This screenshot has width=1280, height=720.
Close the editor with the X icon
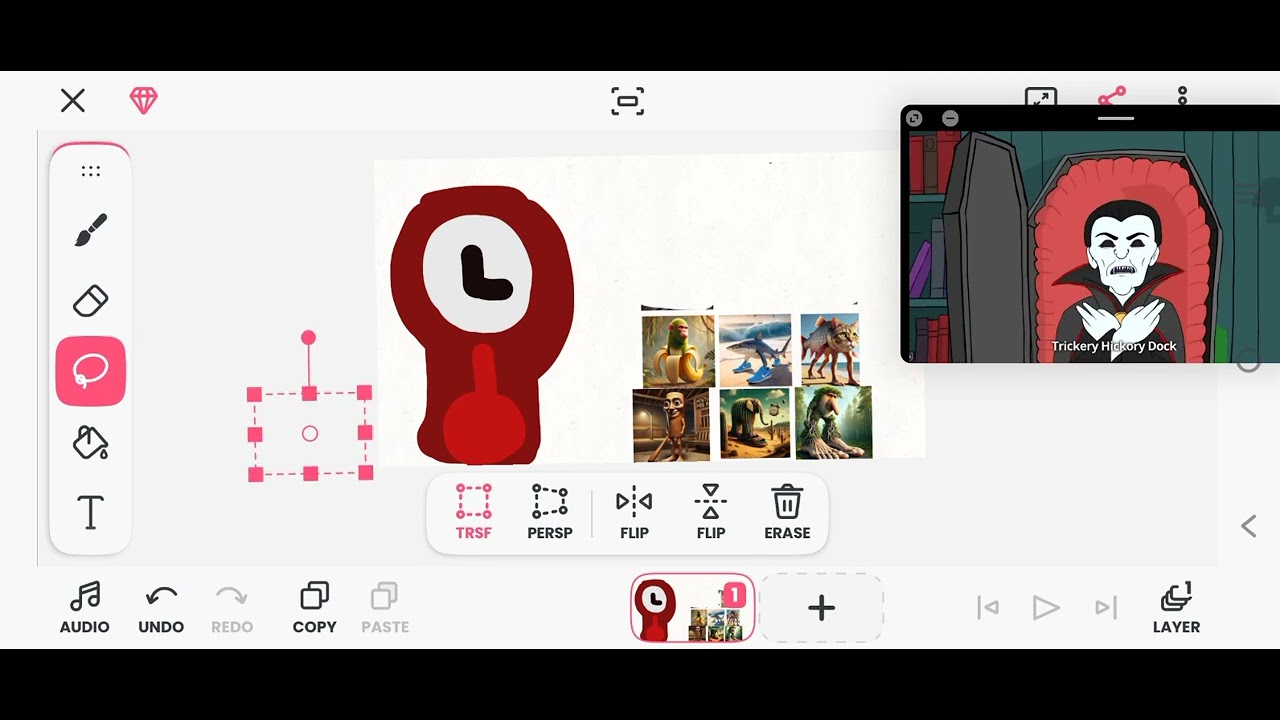(x=72, y=100)
